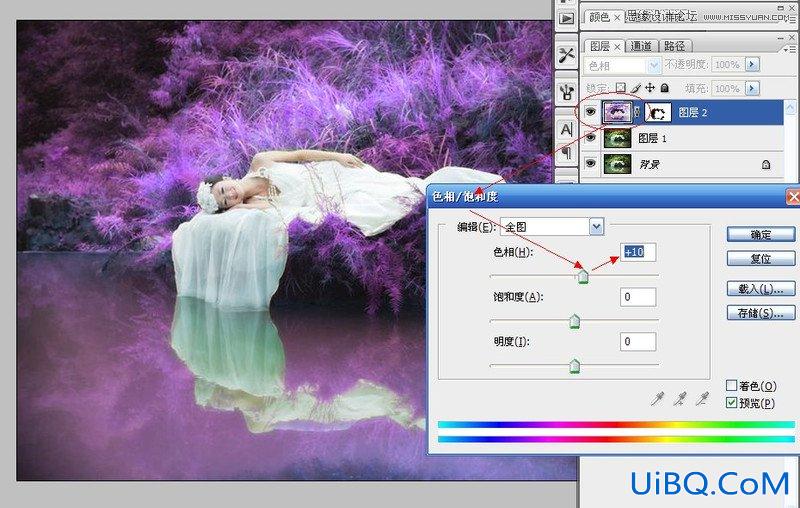Screen dimensions: 800x508
Task: Minimize the Layers panel group
Action: click(781, 37)
